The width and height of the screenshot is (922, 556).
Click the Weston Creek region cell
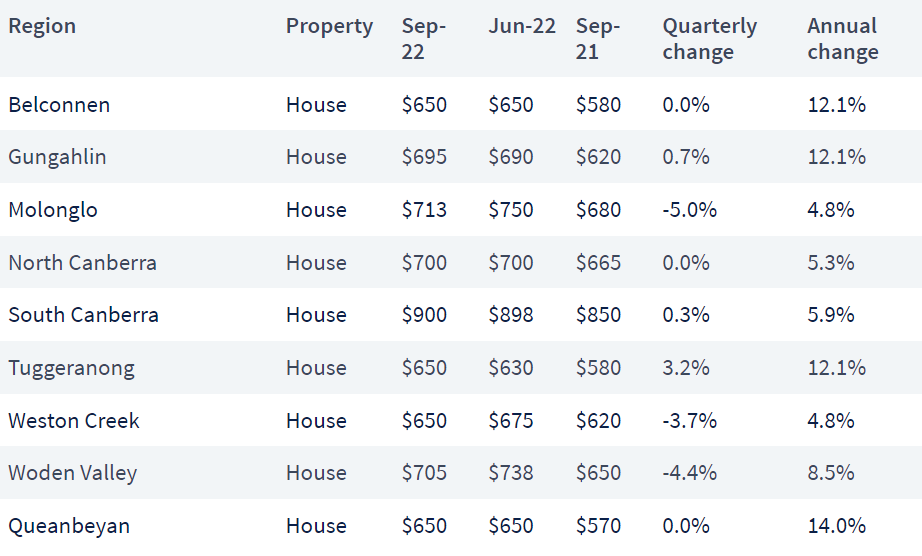(x=74, y=420)
